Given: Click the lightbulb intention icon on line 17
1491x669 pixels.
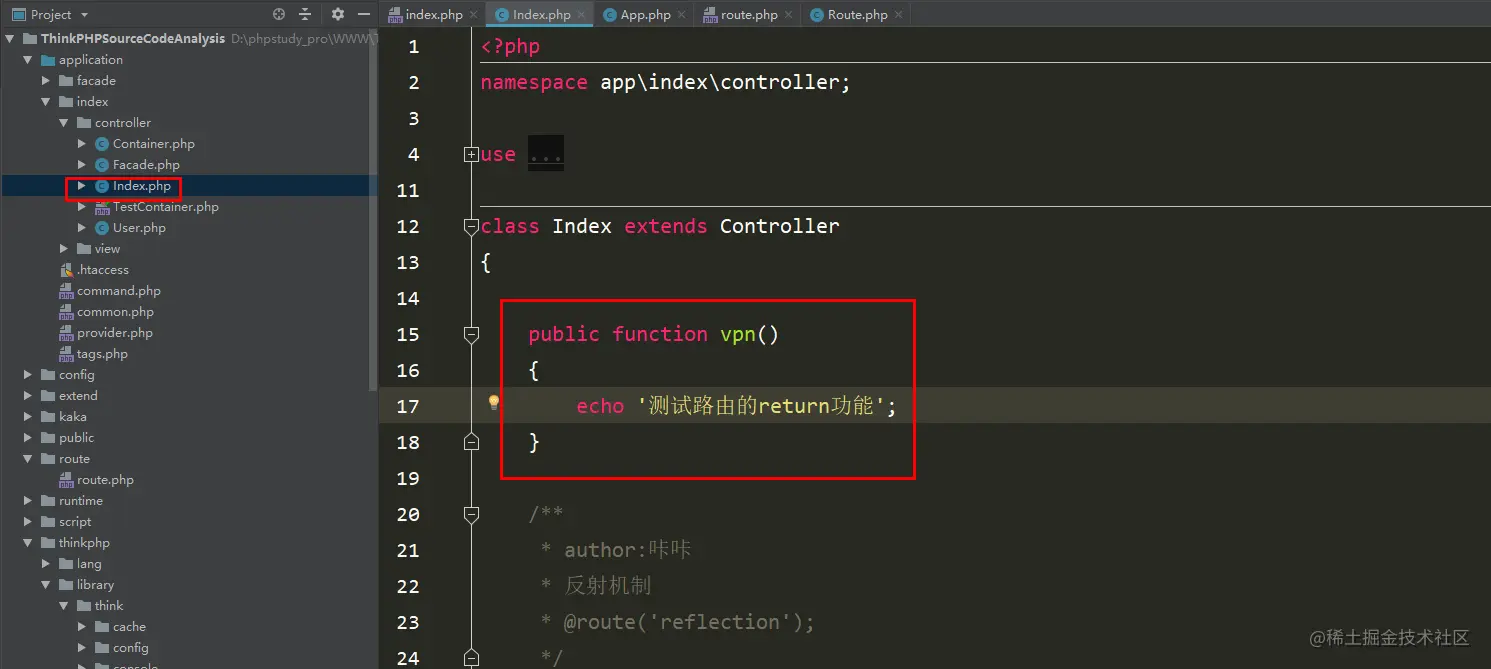Looking at the screenshot, I should (493, 403).
